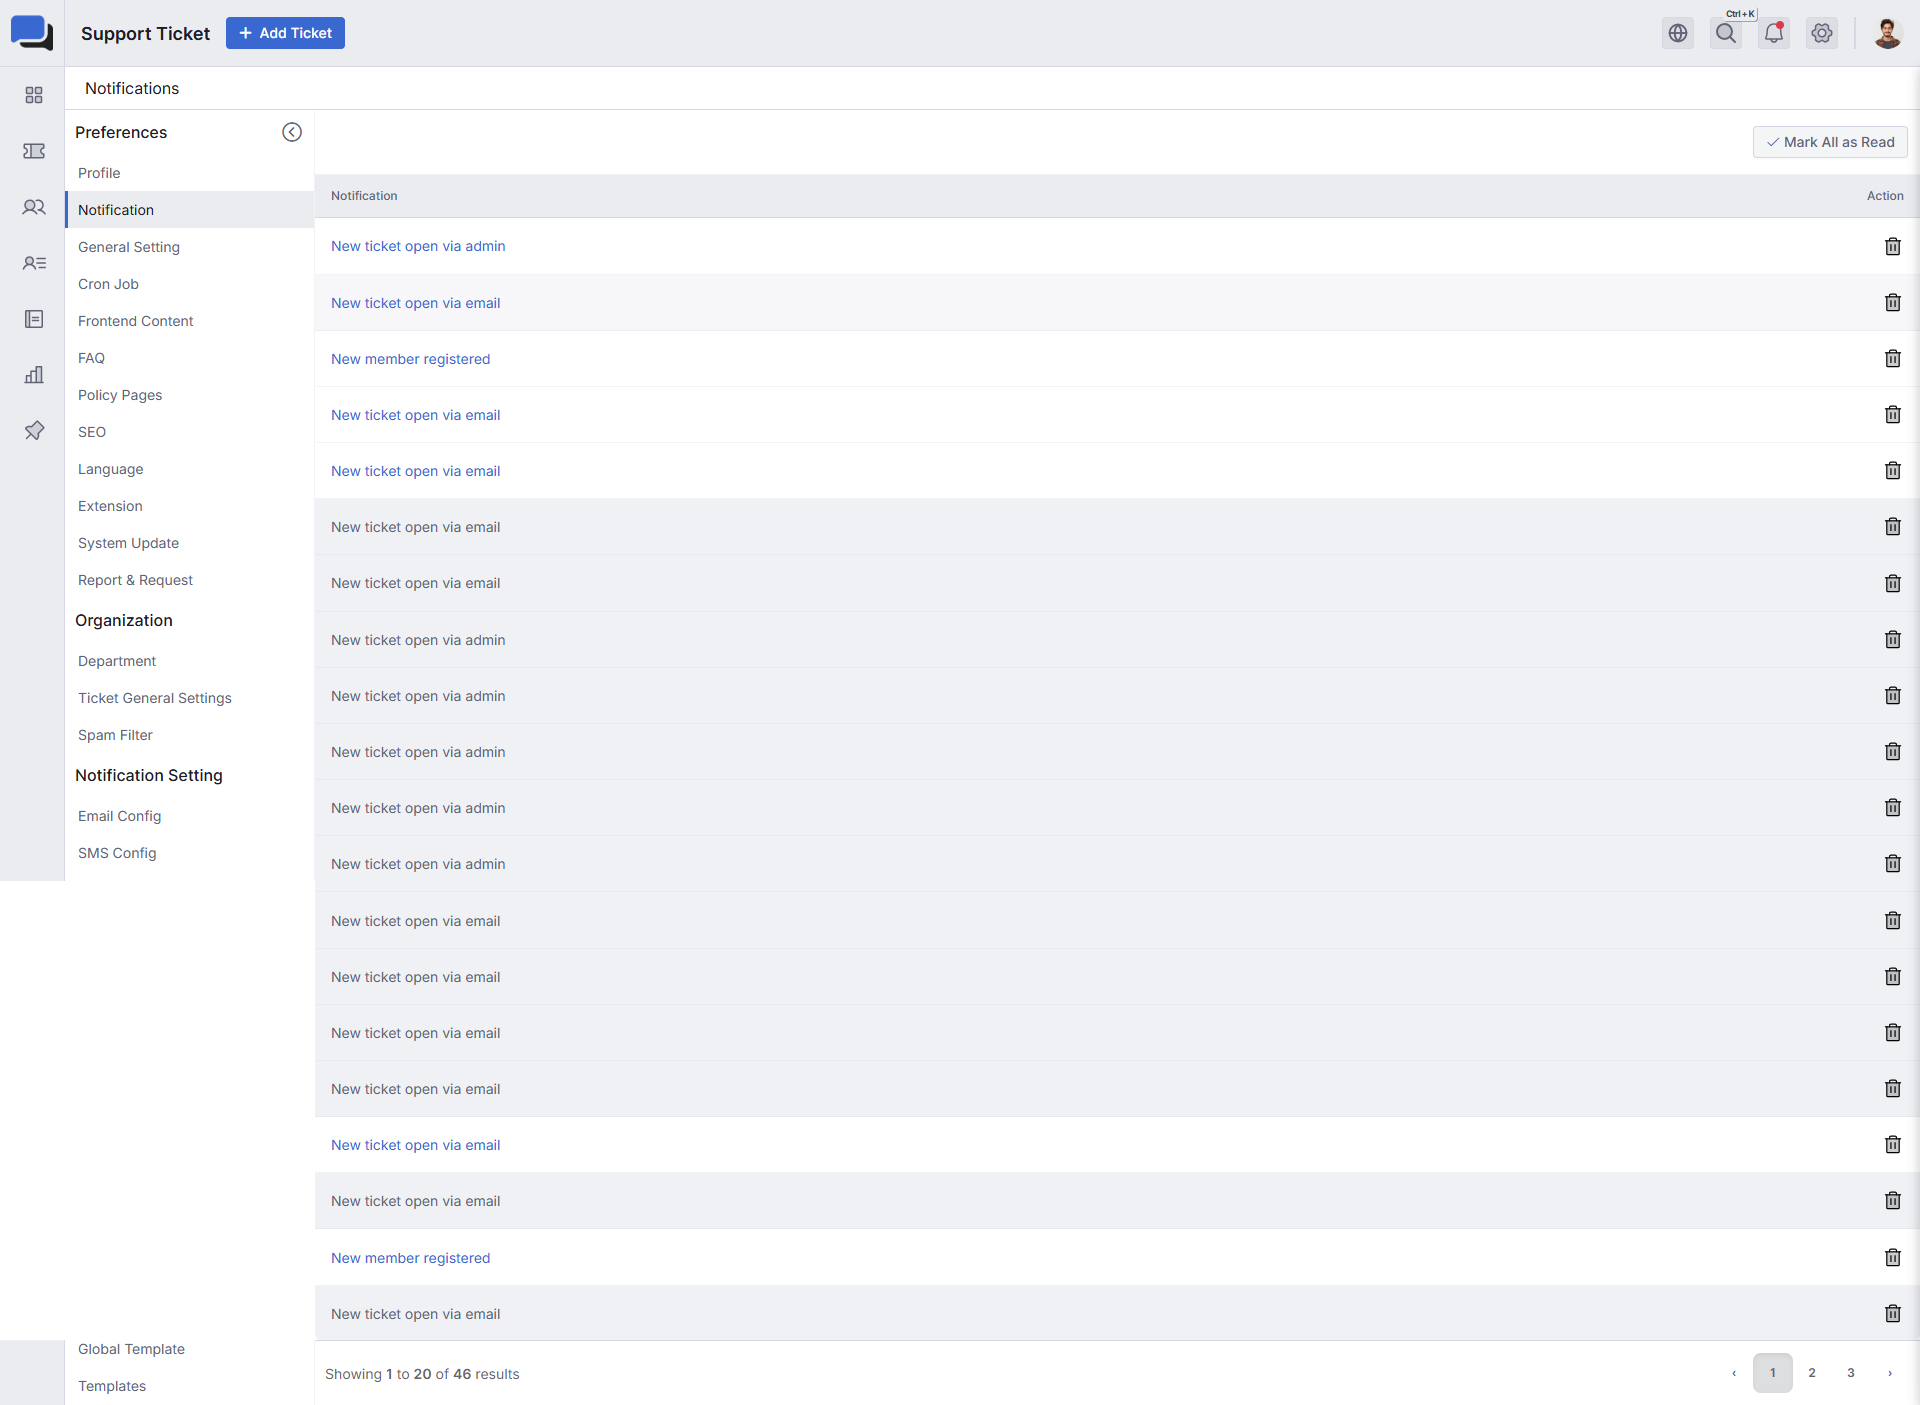This screenshot has height=1405, width=1920.
Task: Open the first 'New ticket open via admin' link
Action: point(418,246)
